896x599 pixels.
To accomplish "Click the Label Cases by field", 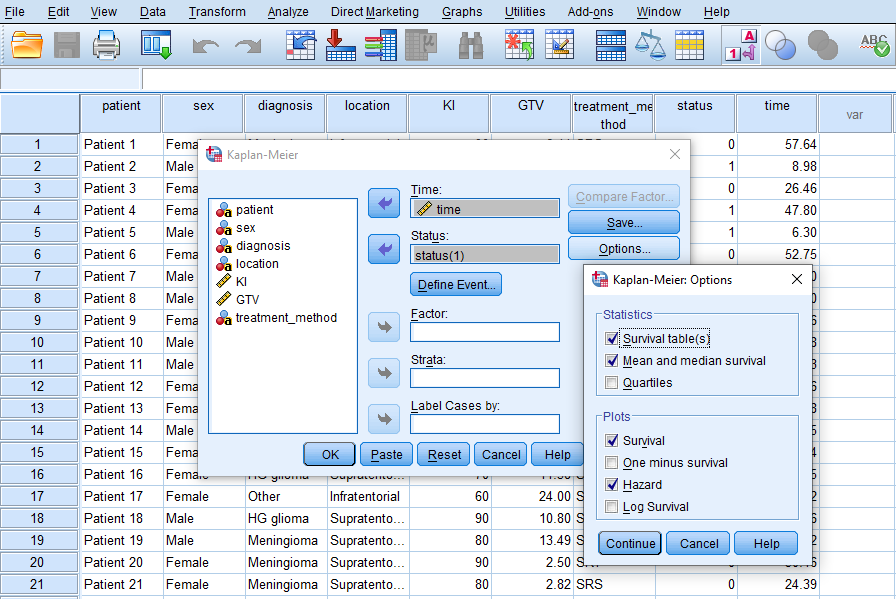I will click(485, 424).
